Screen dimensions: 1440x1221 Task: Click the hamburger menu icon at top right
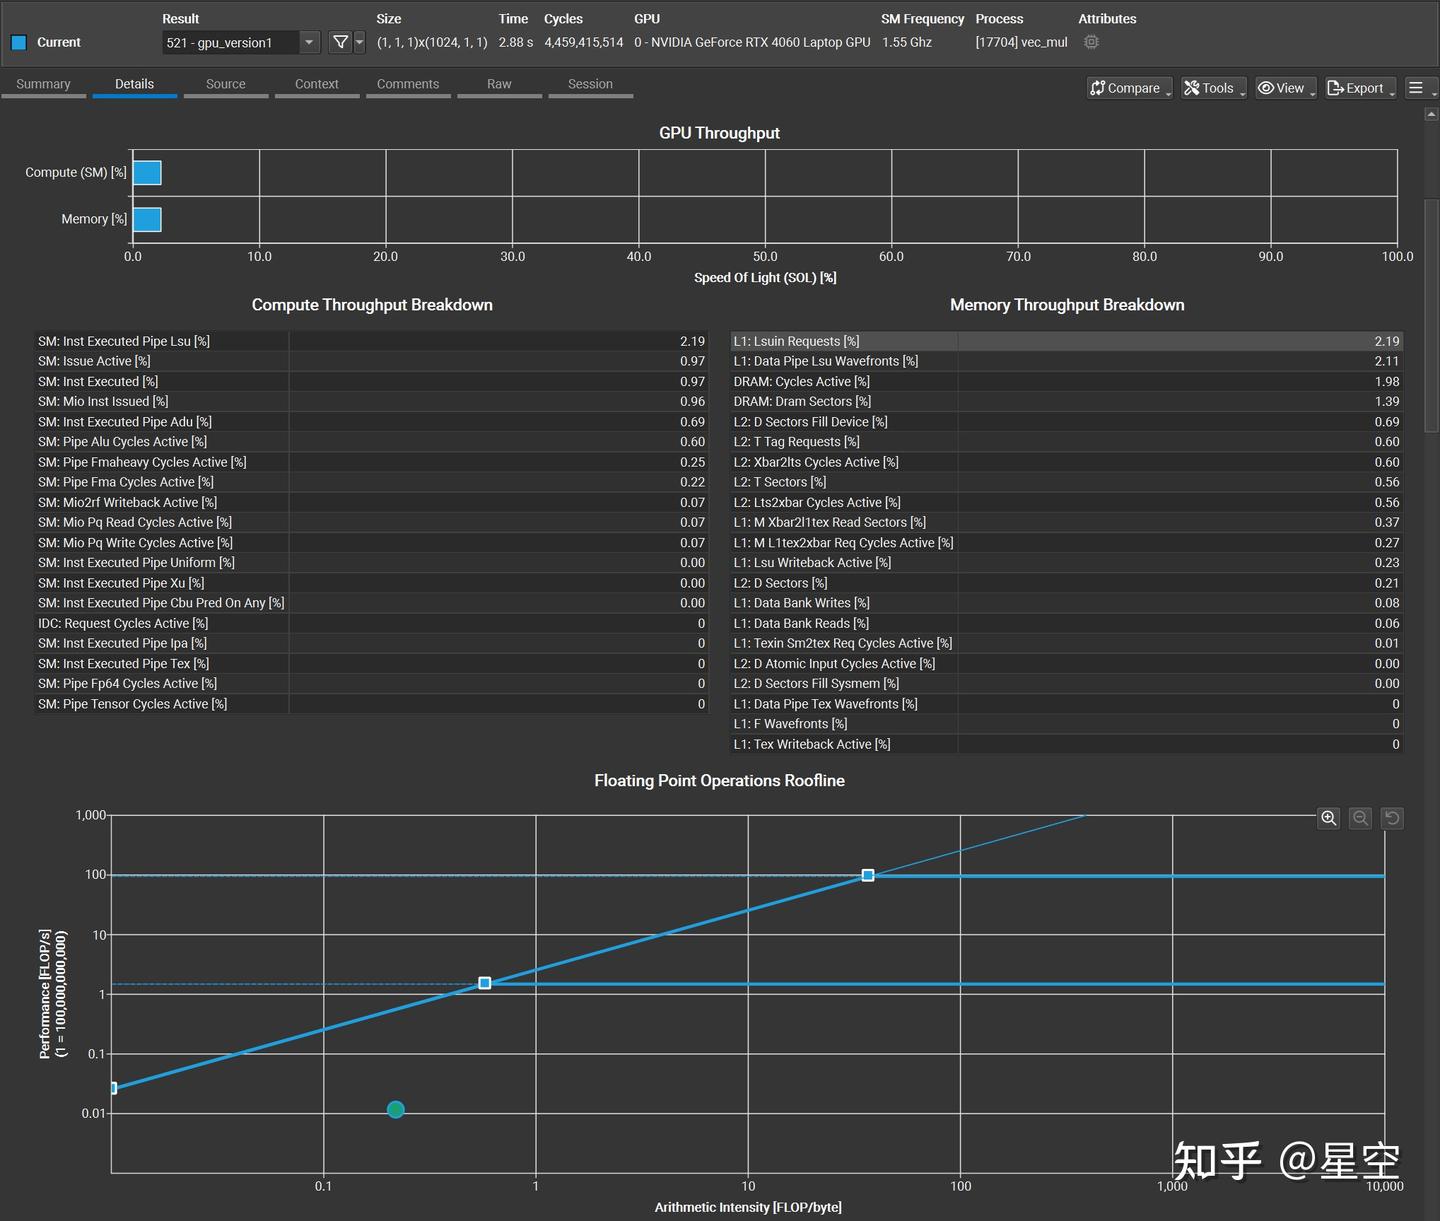[x=1417, y=87]
